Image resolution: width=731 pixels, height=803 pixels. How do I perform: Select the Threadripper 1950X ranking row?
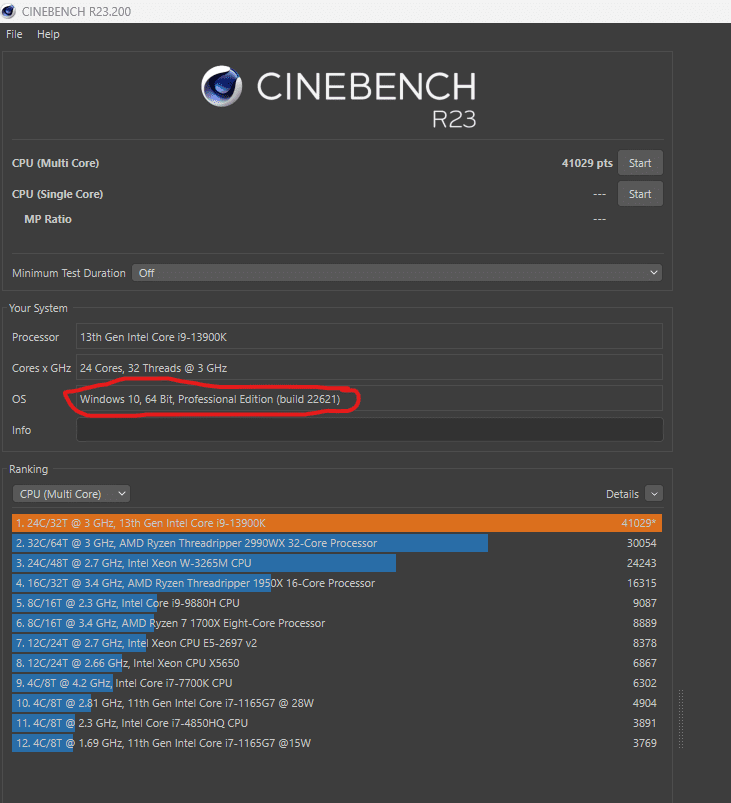point(337,583)
